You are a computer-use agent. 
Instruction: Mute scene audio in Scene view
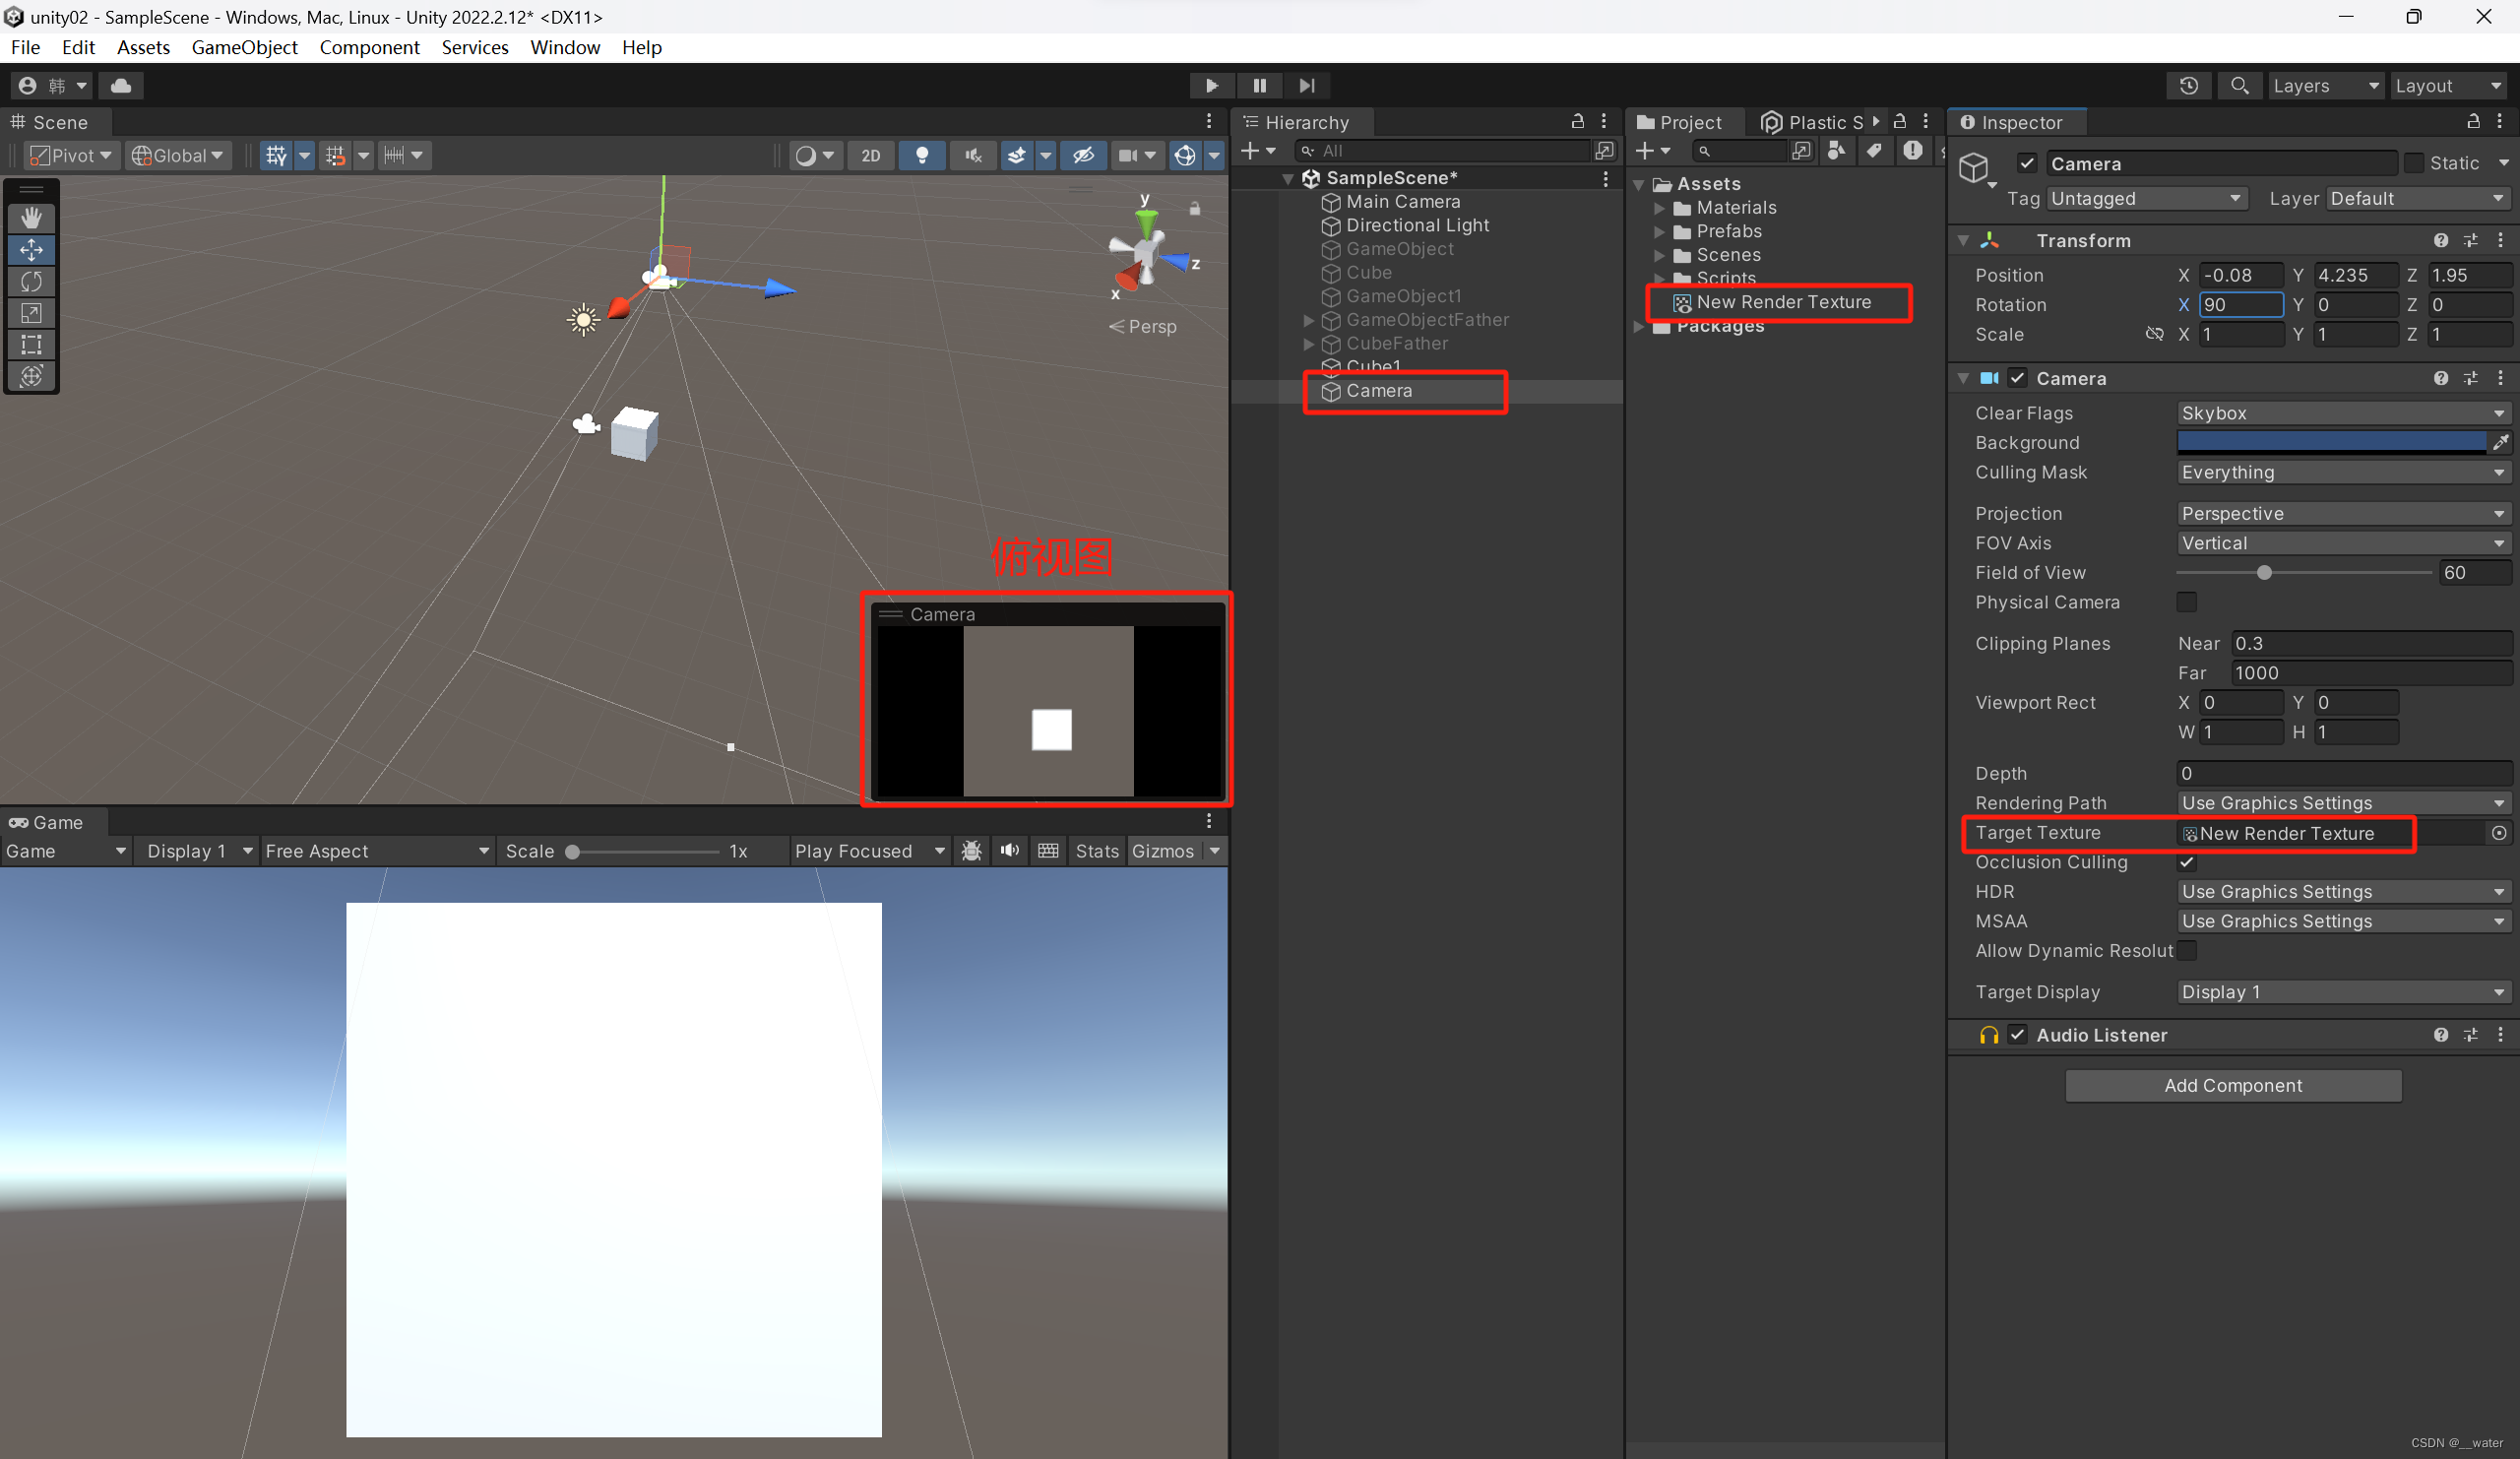pyautogui.click(x=971, y=155)
